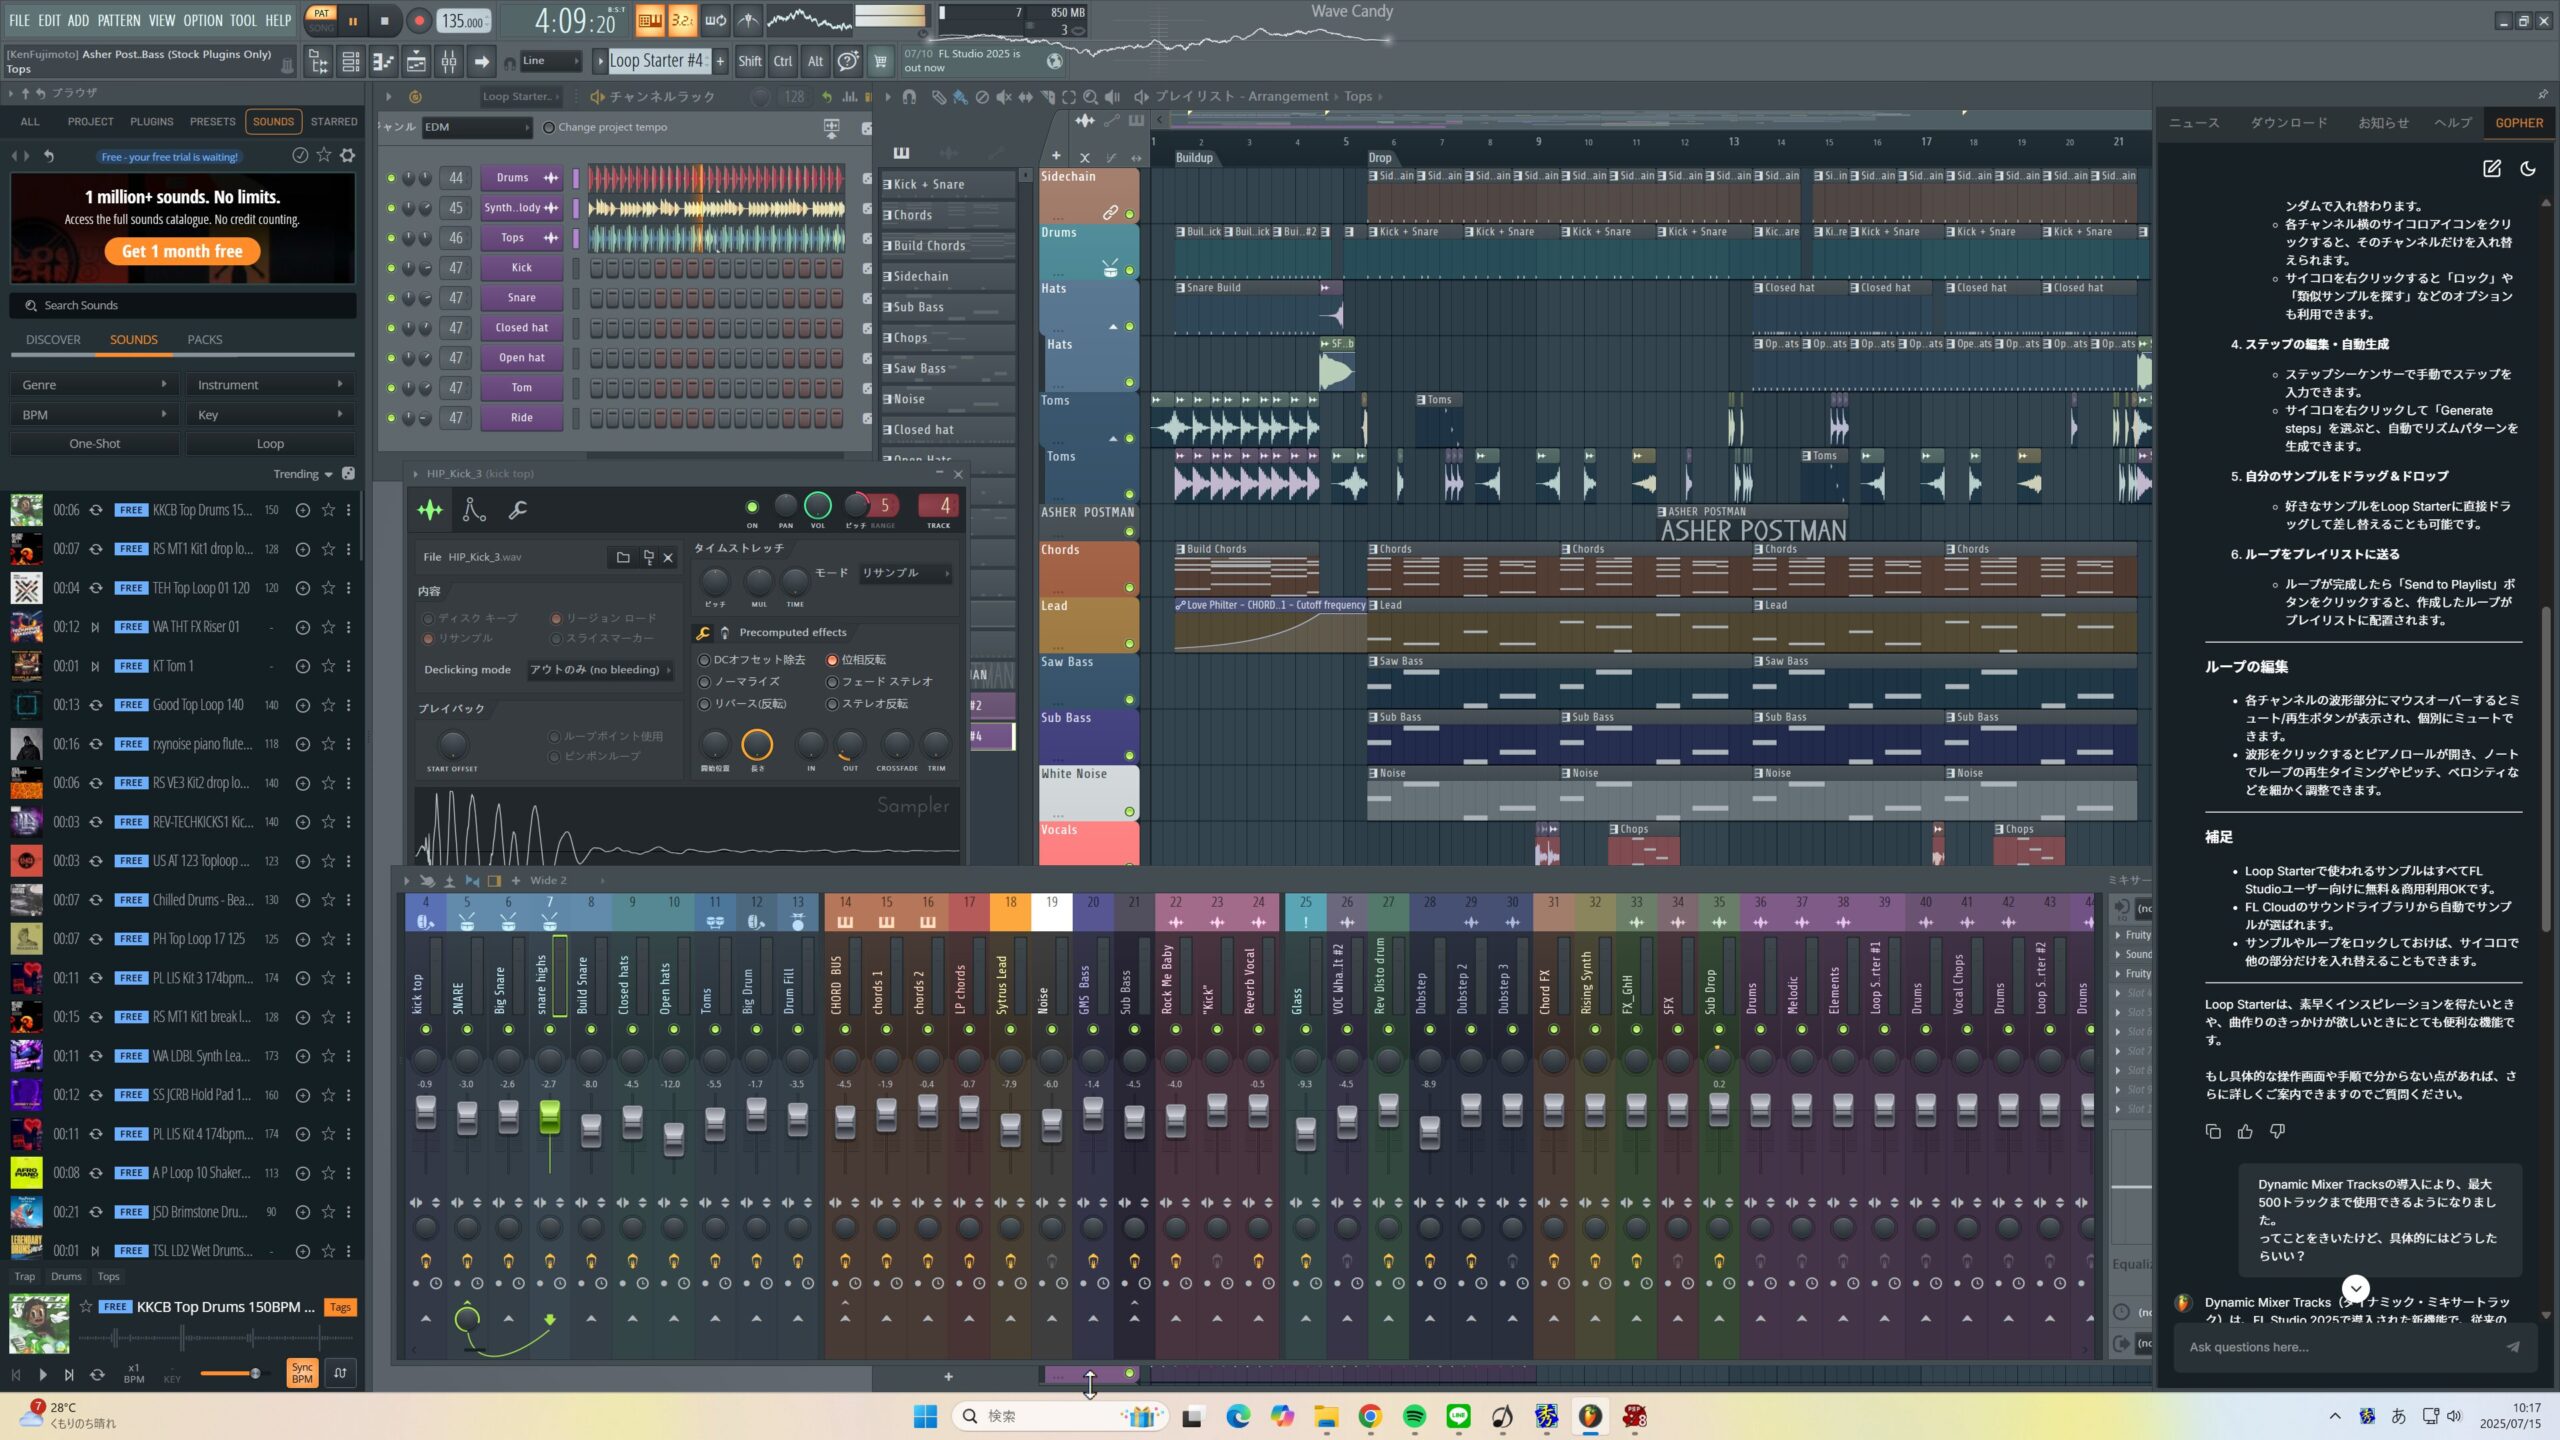Viewport: 2560px width, 1440px height.
Task: Toggle the countdown before recording button
Action: pos(682,20)
